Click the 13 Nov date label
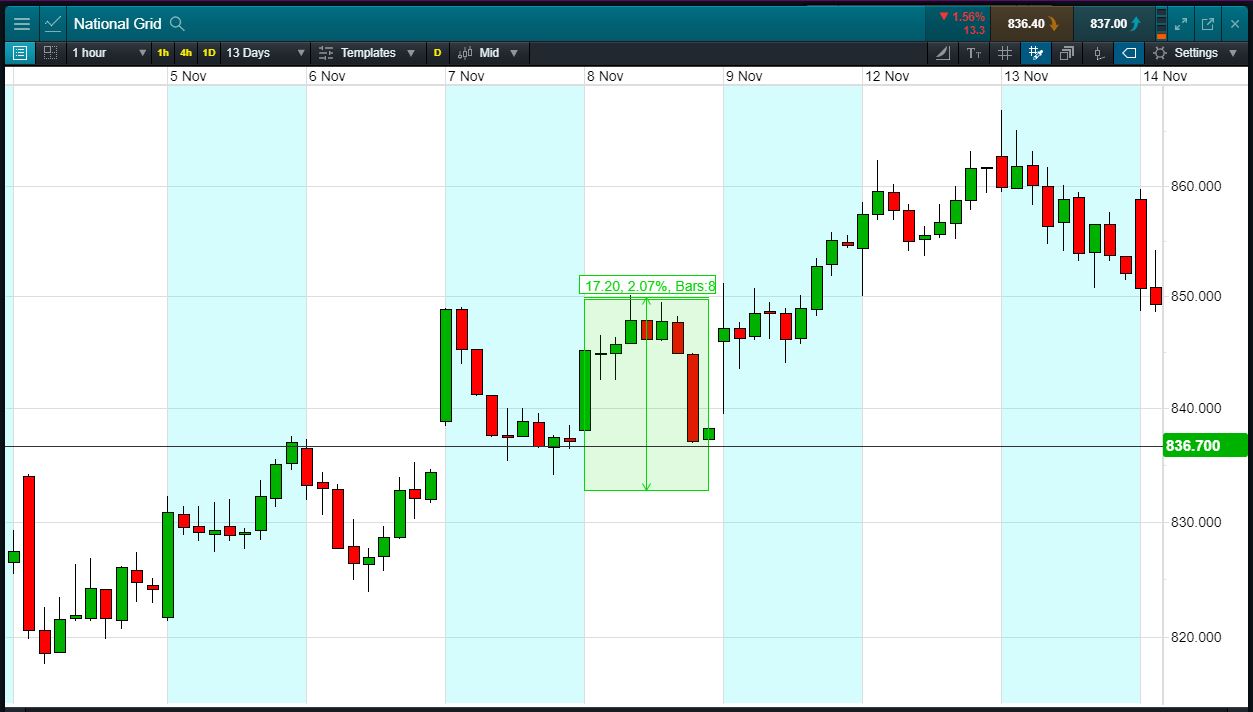This screenshot has width=1253, height=712. pyautogui.click(x=1026, y=76)
